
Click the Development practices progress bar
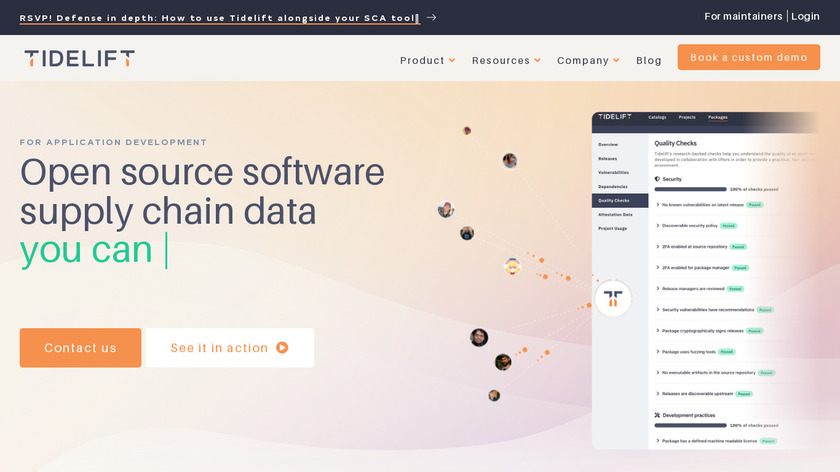coord(691,425)
